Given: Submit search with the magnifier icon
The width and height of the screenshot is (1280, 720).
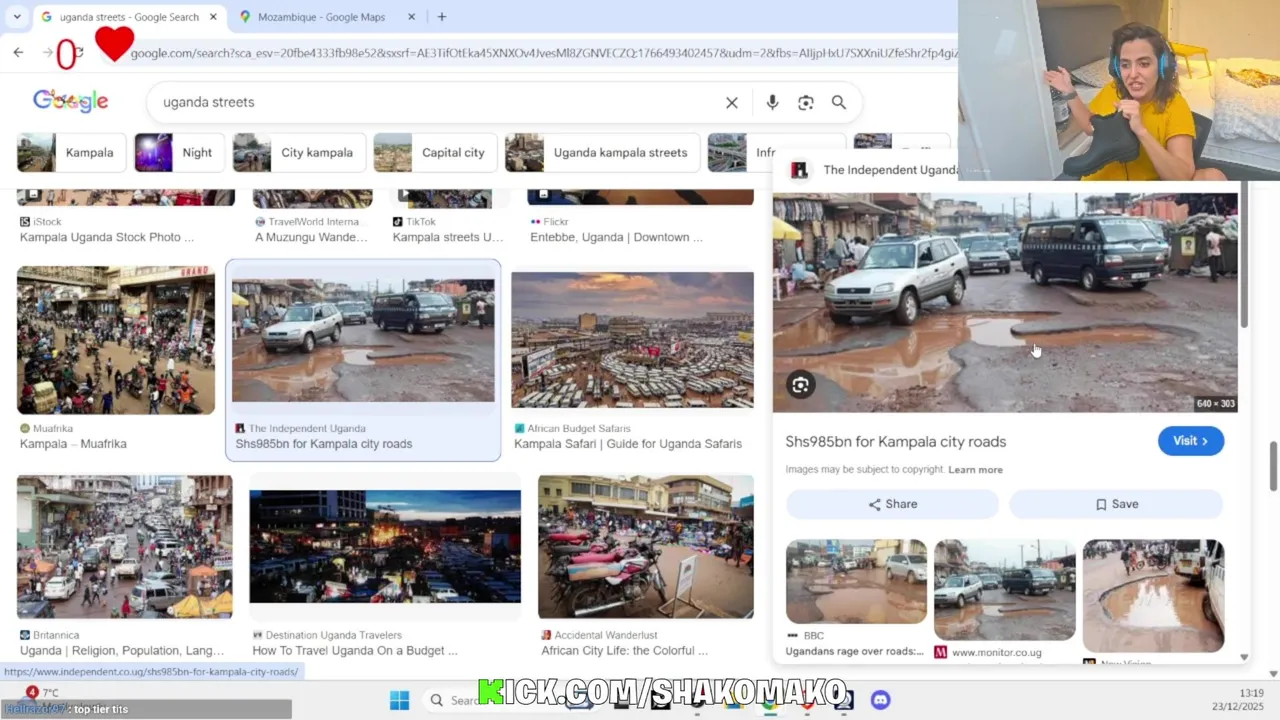Looking at the screenshot, I should tap(839, 103).
